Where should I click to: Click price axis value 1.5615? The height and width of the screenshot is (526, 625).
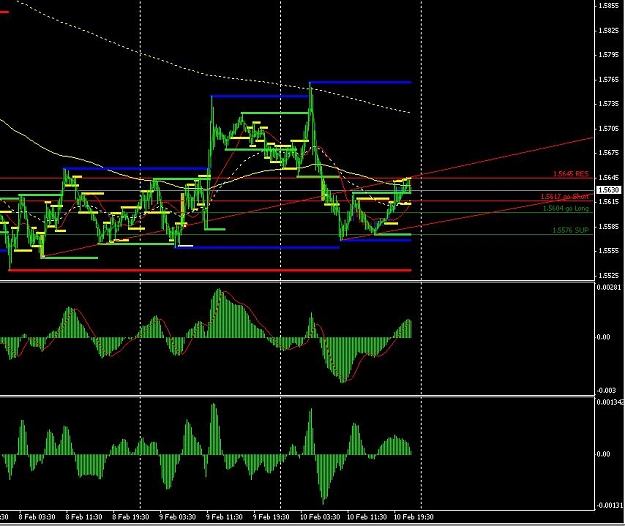(609, 202)
